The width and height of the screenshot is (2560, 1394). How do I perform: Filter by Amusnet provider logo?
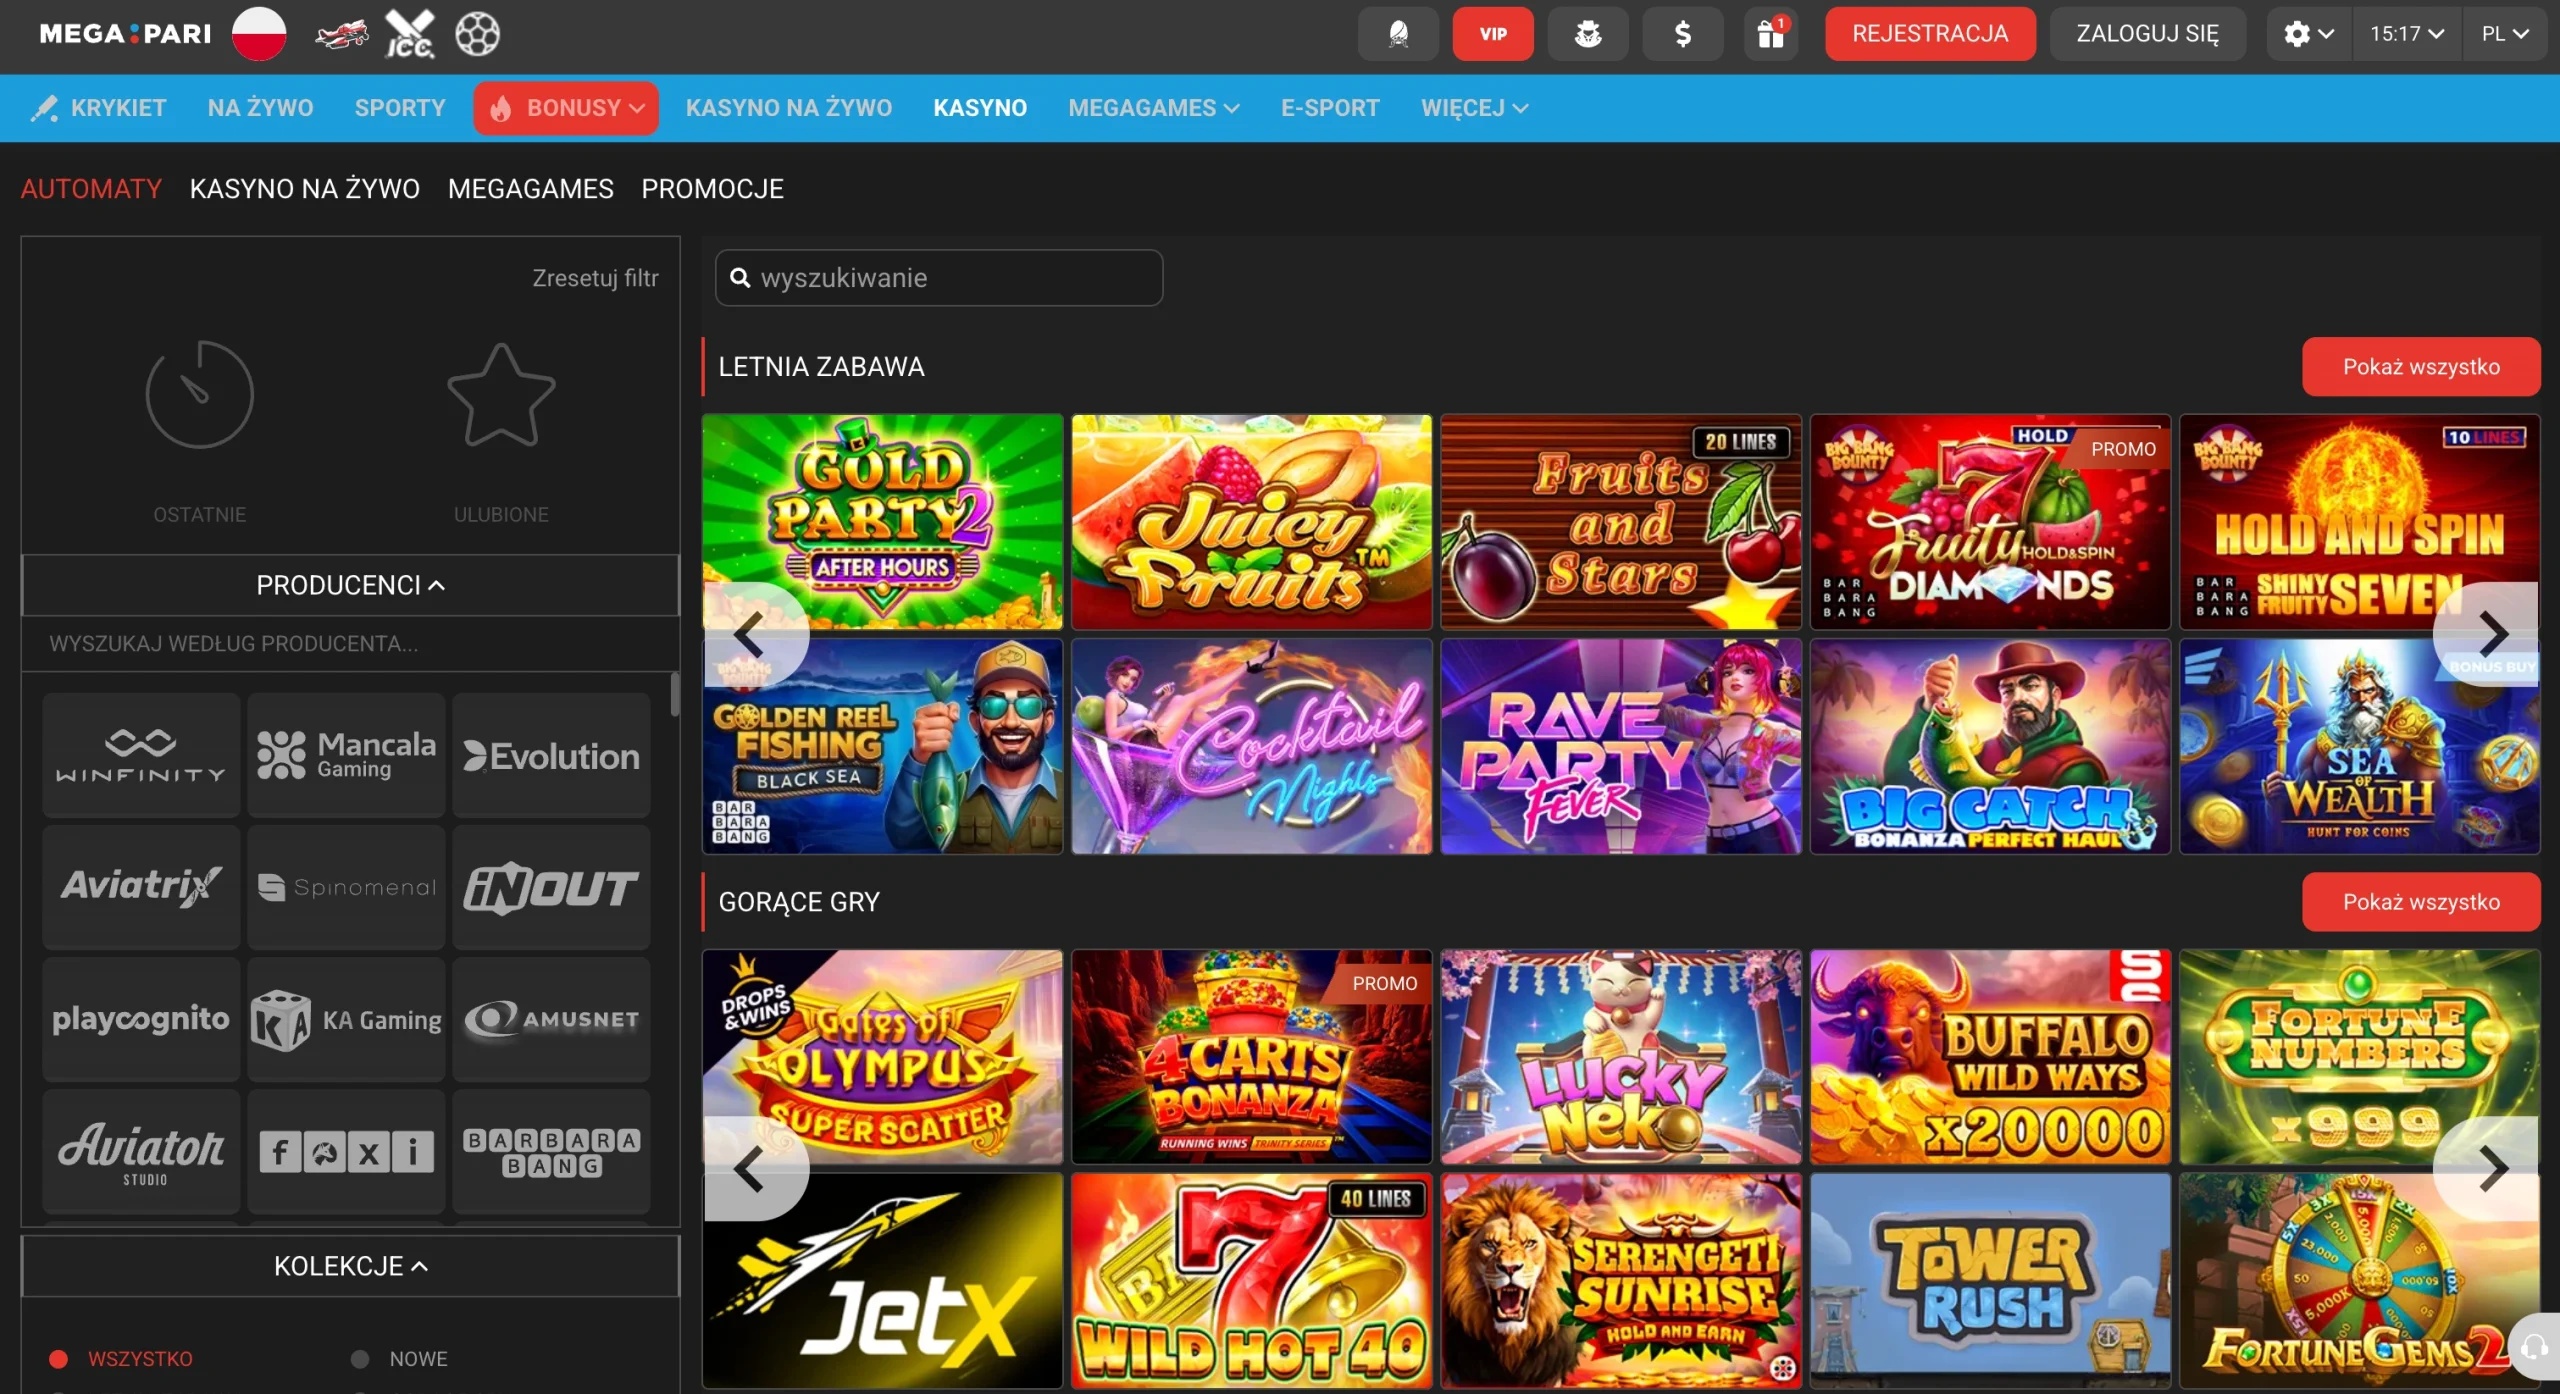pos(551,1019)
